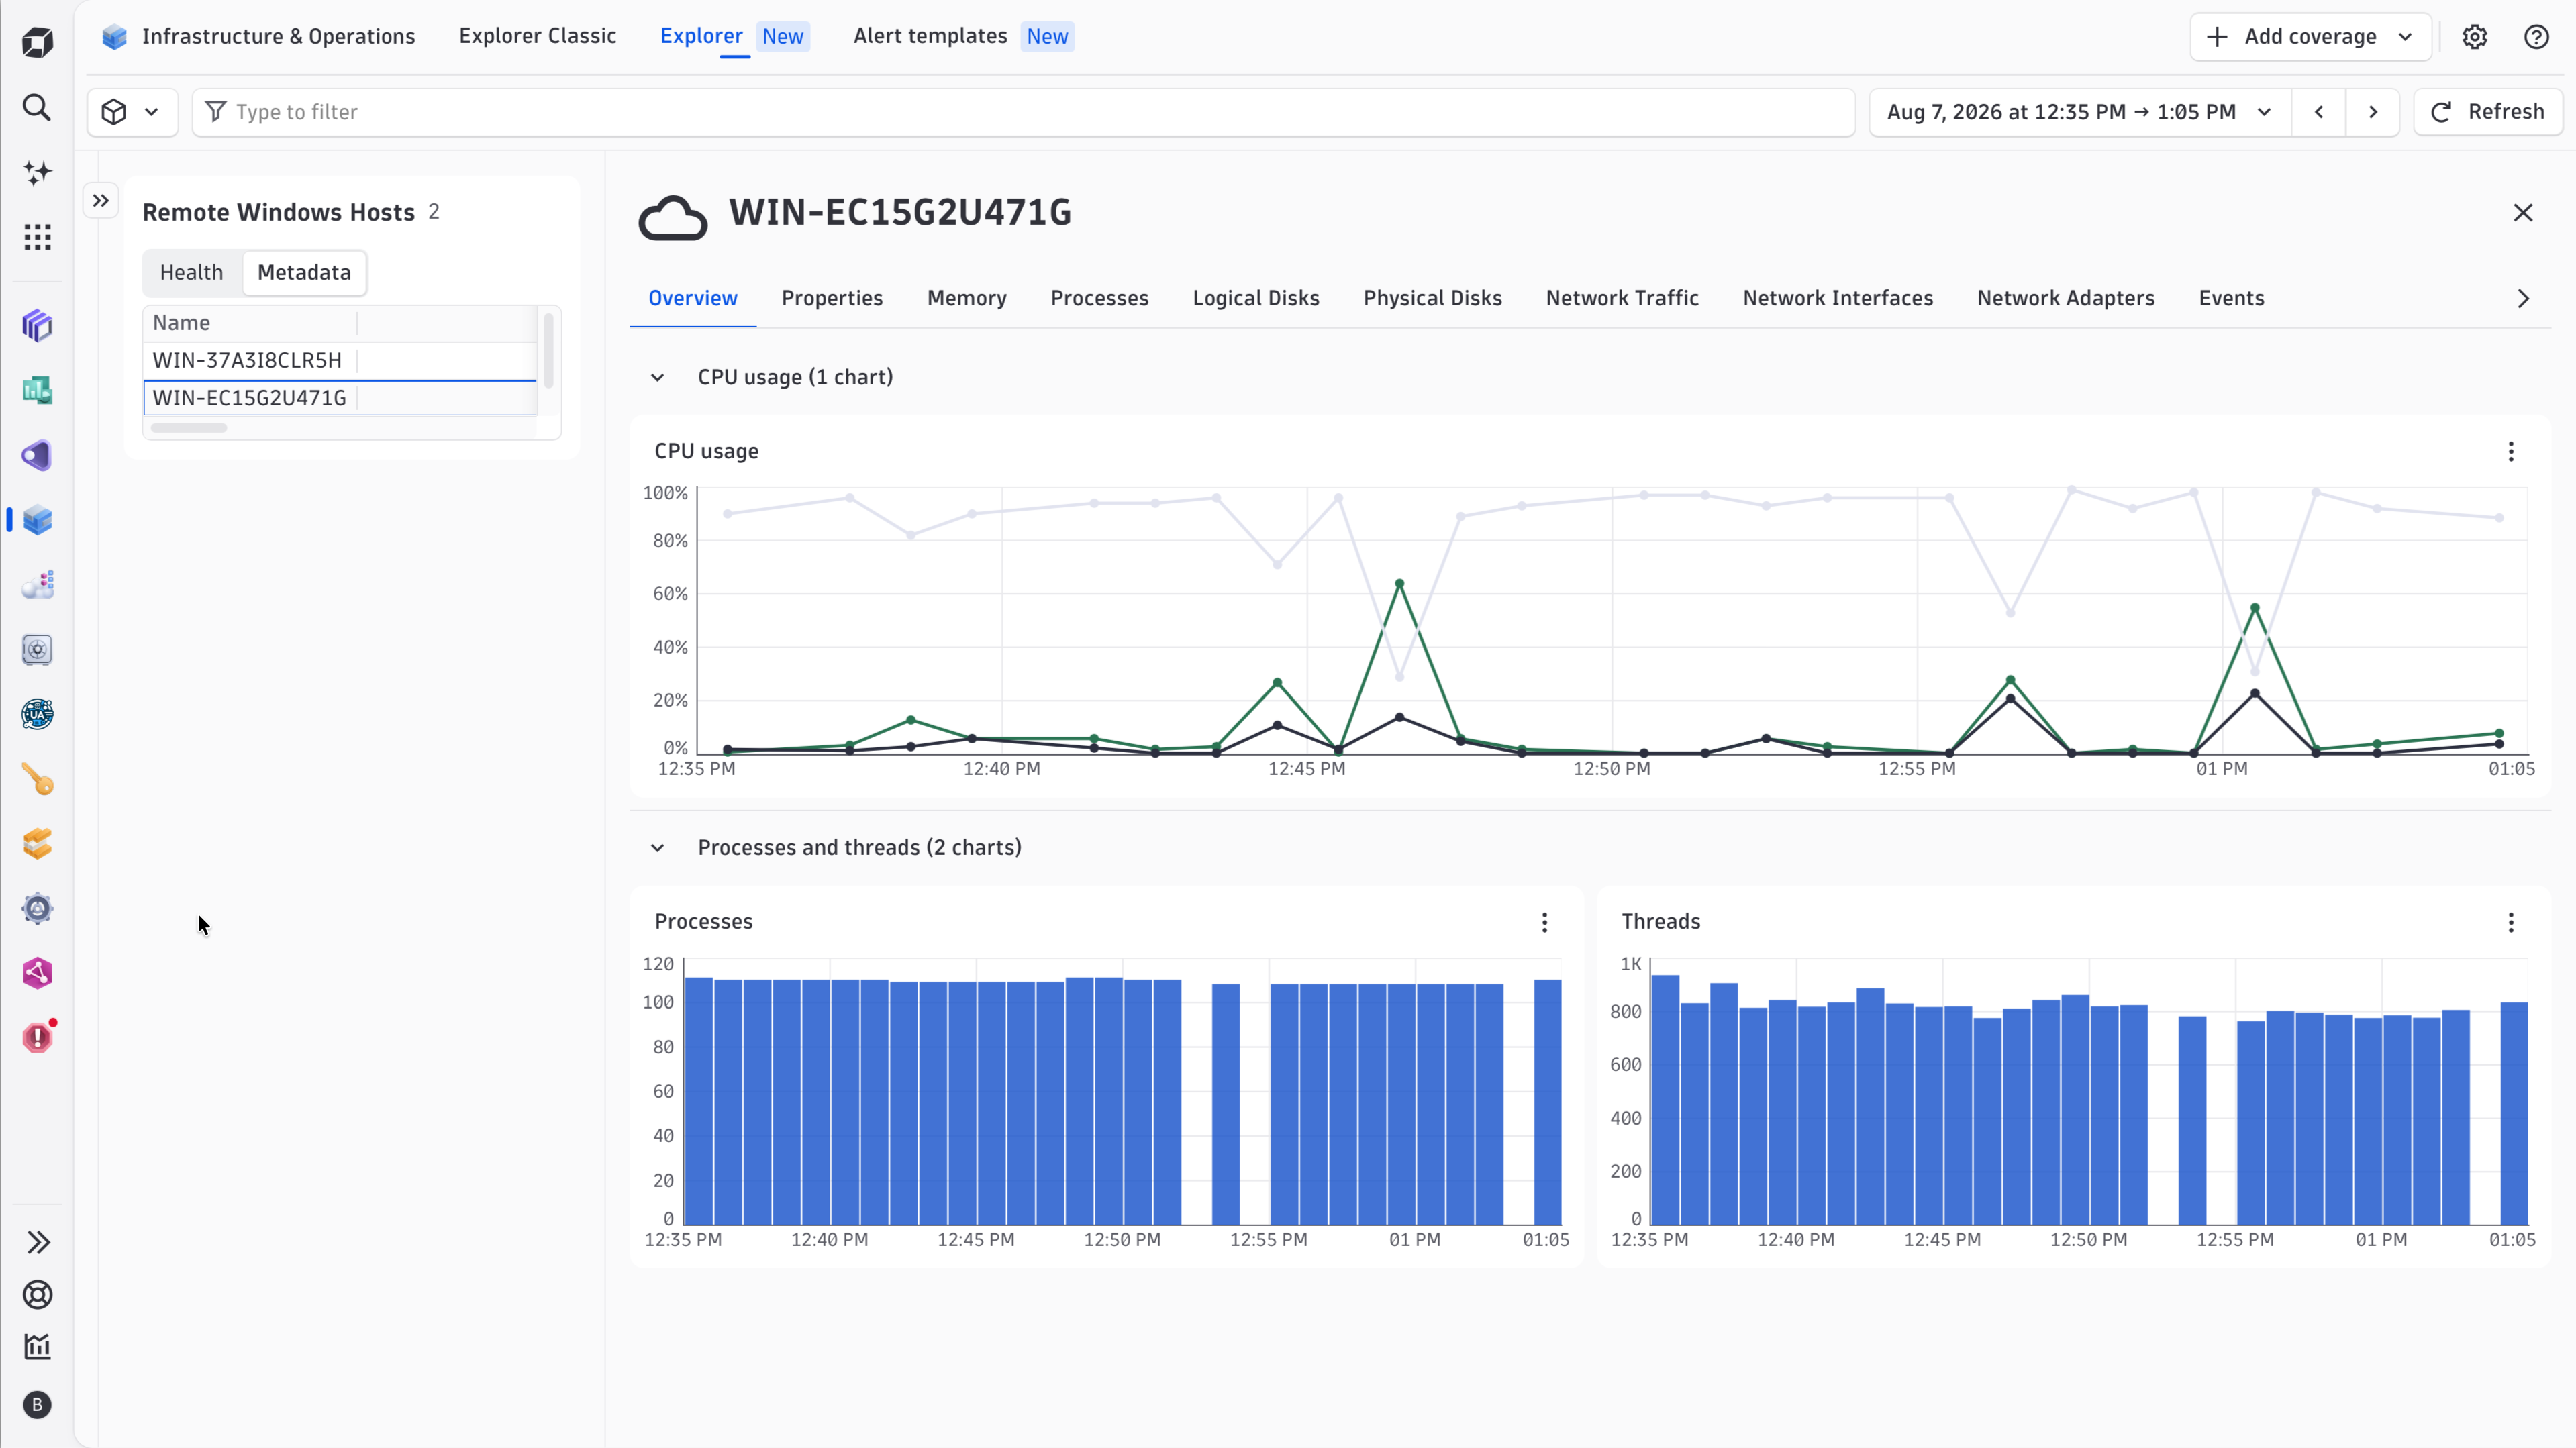Select host row WIN-EC15G2U471G
This screenshot has height=1448, width=2576.
click(x=340, y=398)
